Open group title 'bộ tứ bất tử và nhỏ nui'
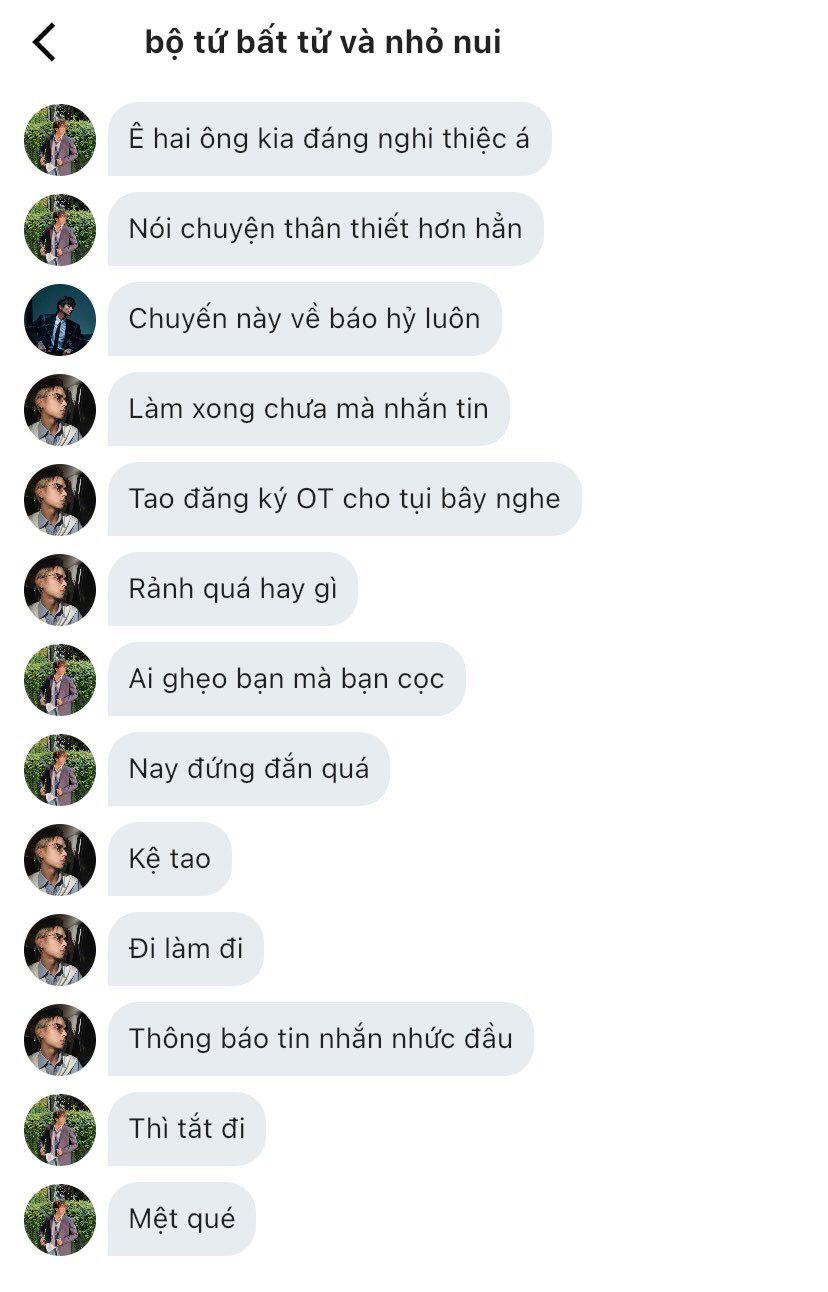The image size is (828, 1292). click(323, 43)
